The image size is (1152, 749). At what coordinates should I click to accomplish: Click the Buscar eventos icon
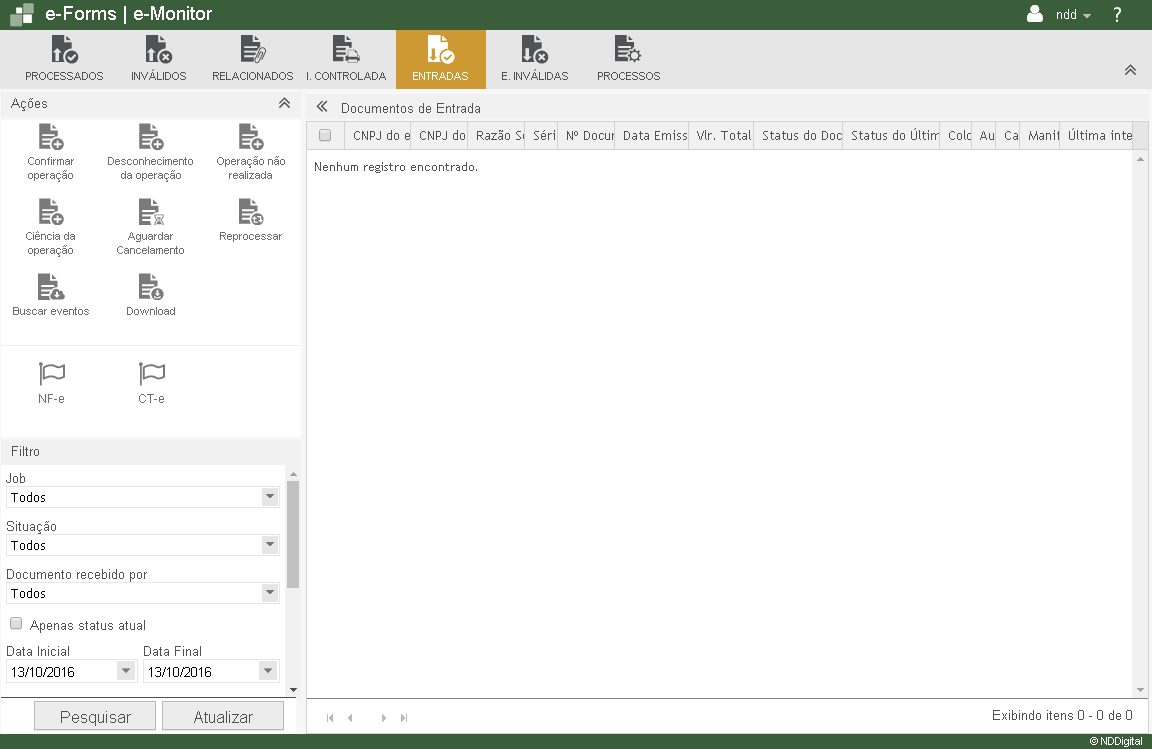point(51,288)
